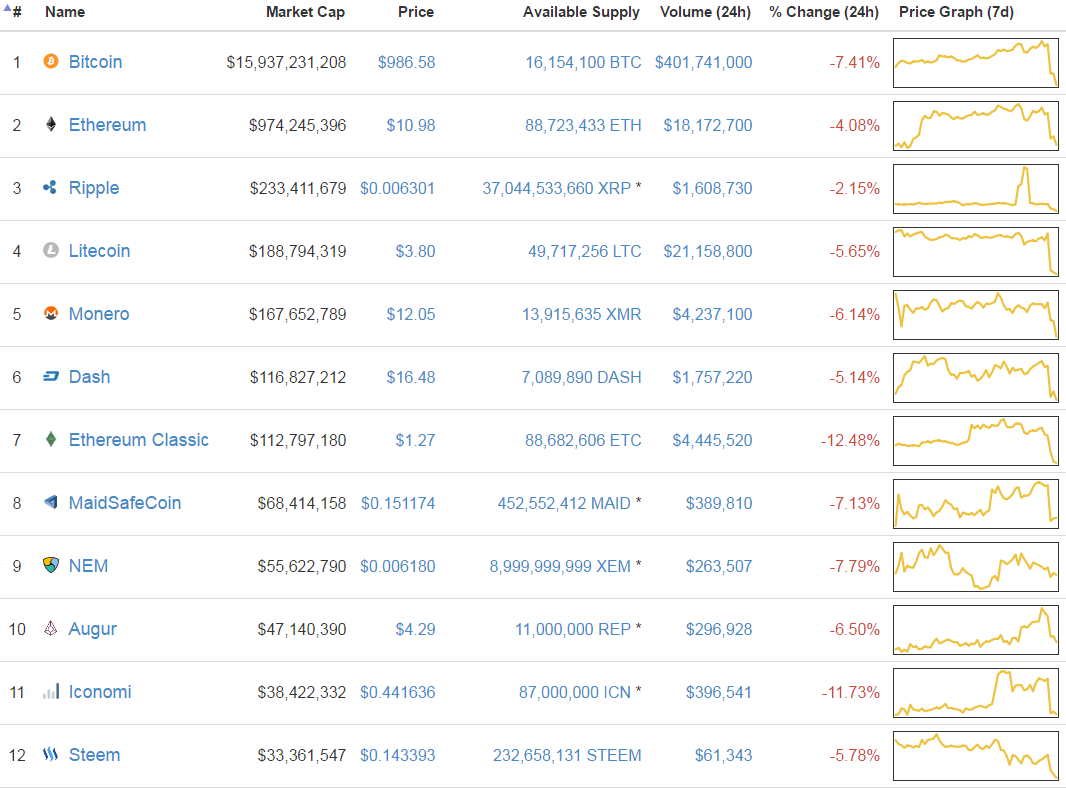Click the Steem logo icon

pyautogui.click(x=51, y=754)
